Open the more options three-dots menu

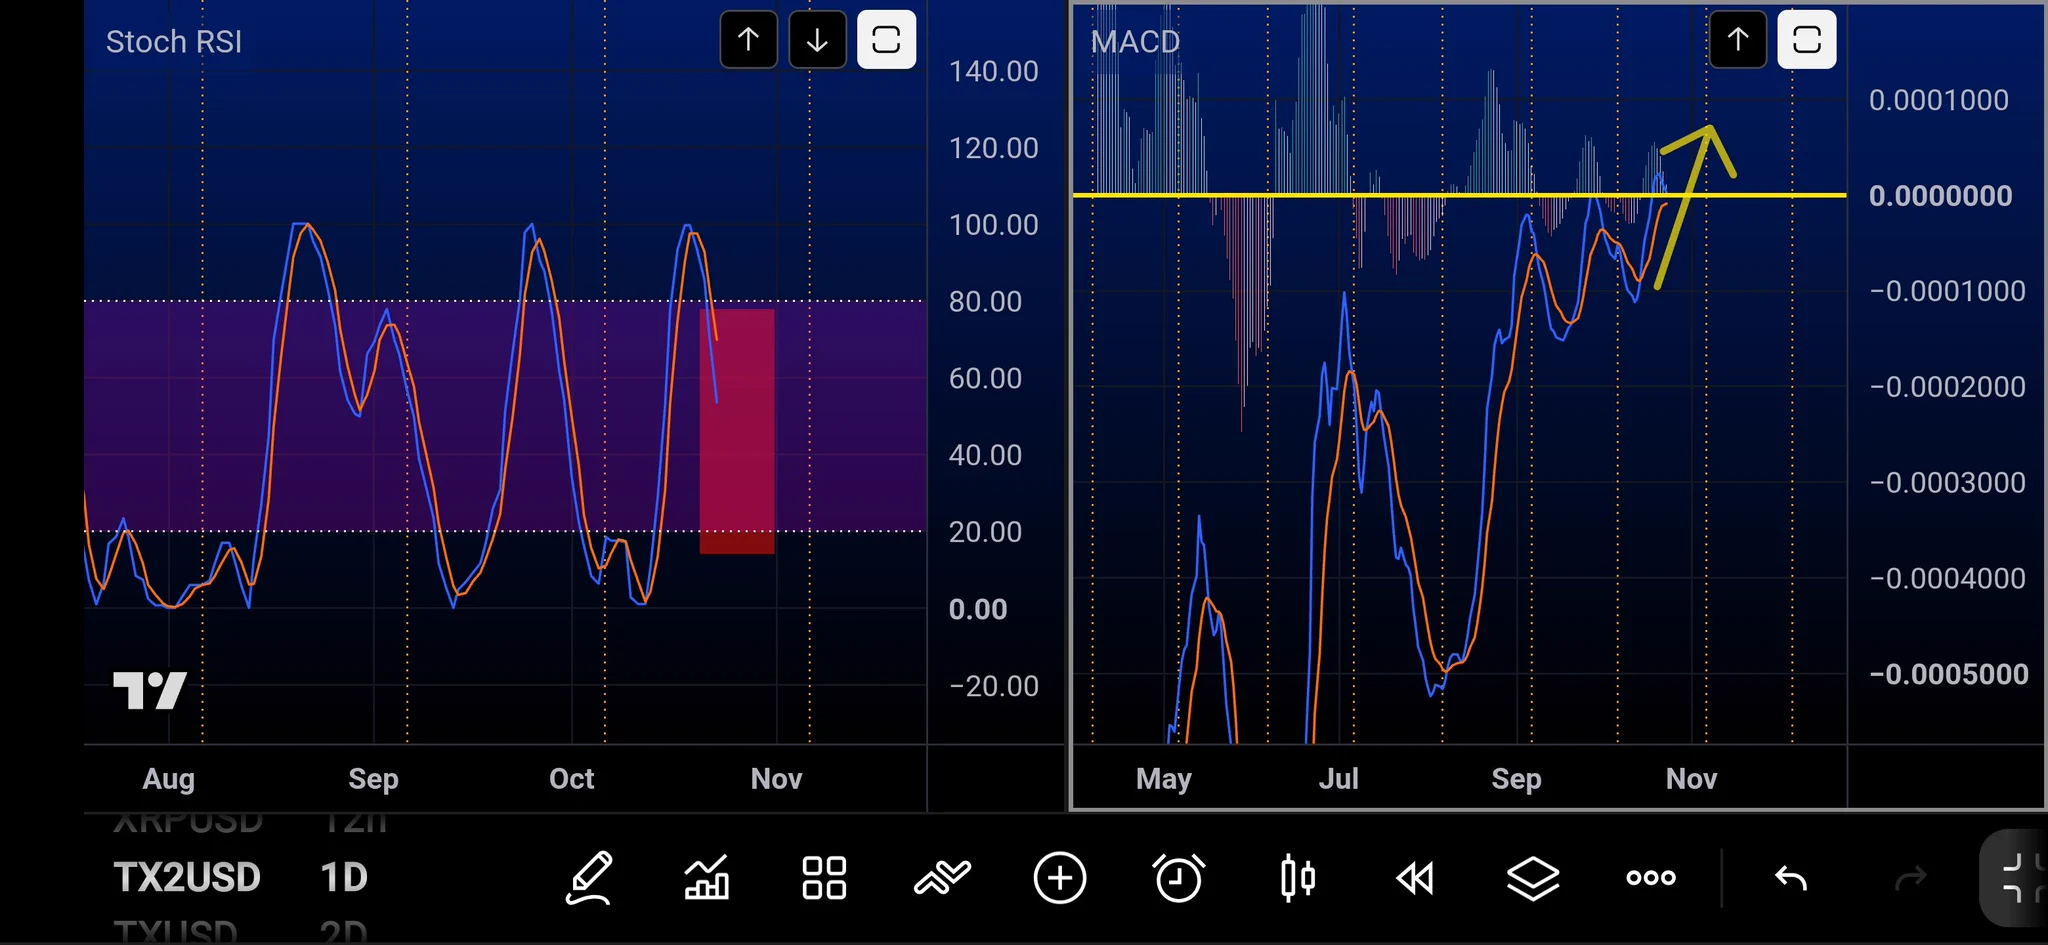point(1651,878)
